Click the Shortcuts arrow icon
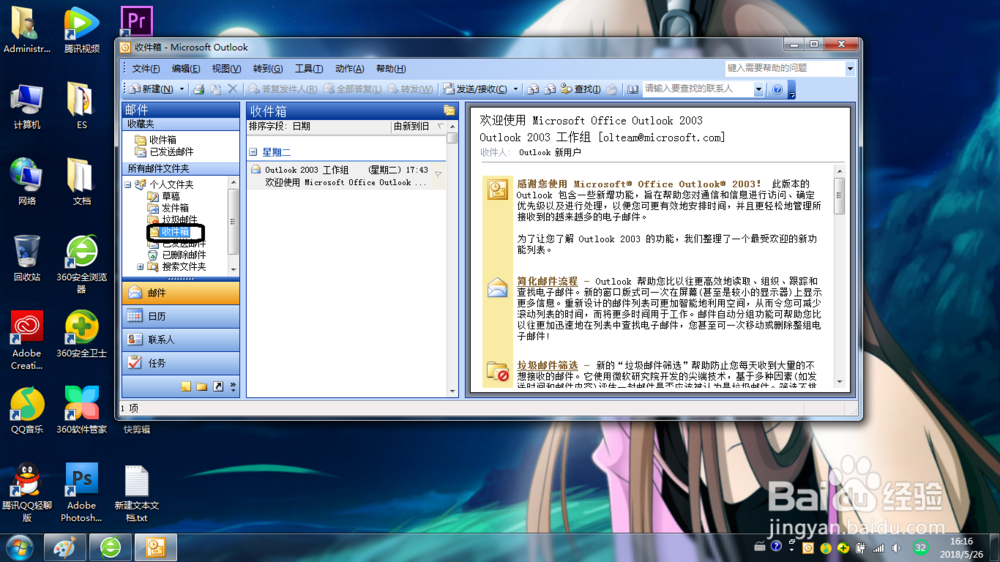This screenshot has height=562, width=1000. pyautogui.click(x=218, y=387)
